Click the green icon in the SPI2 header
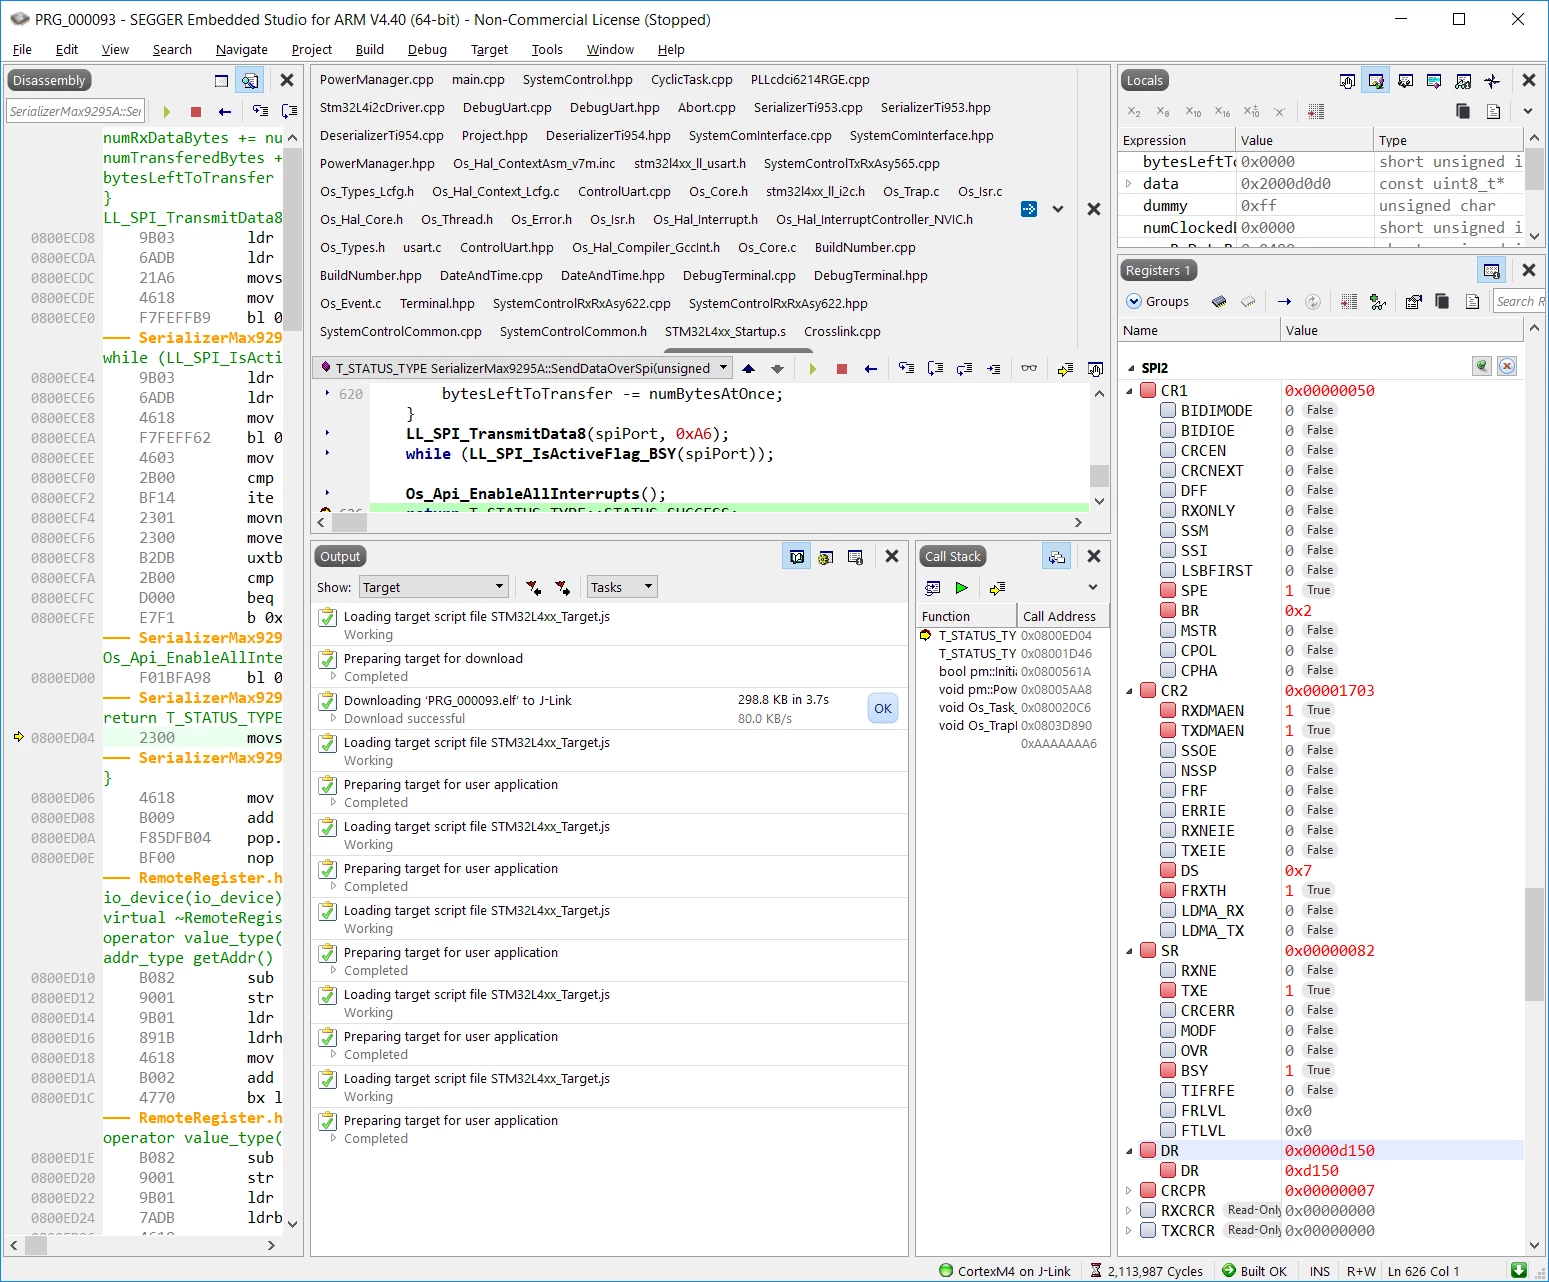The image size is (1549, 1282). [x=1482, y=366]
